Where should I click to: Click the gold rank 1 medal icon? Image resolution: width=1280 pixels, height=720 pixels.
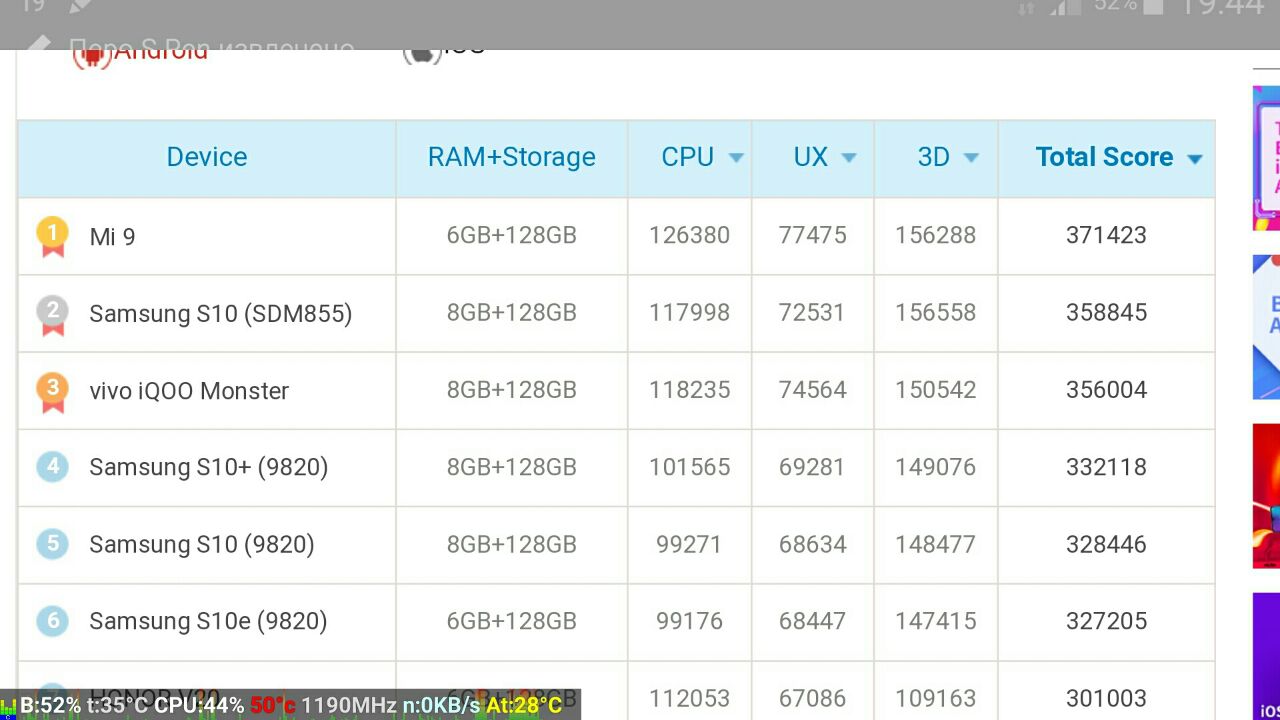click(52, 237)
